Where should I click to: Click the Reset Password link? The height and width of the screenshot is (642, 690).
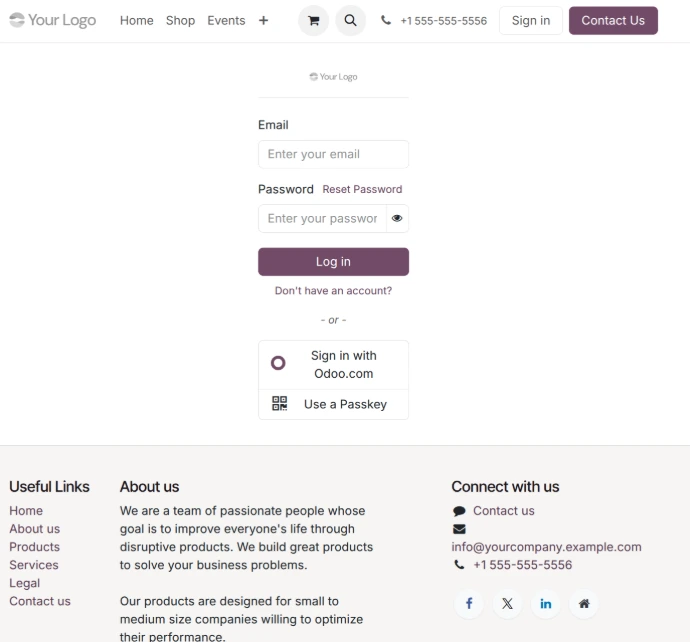point(362,189)
